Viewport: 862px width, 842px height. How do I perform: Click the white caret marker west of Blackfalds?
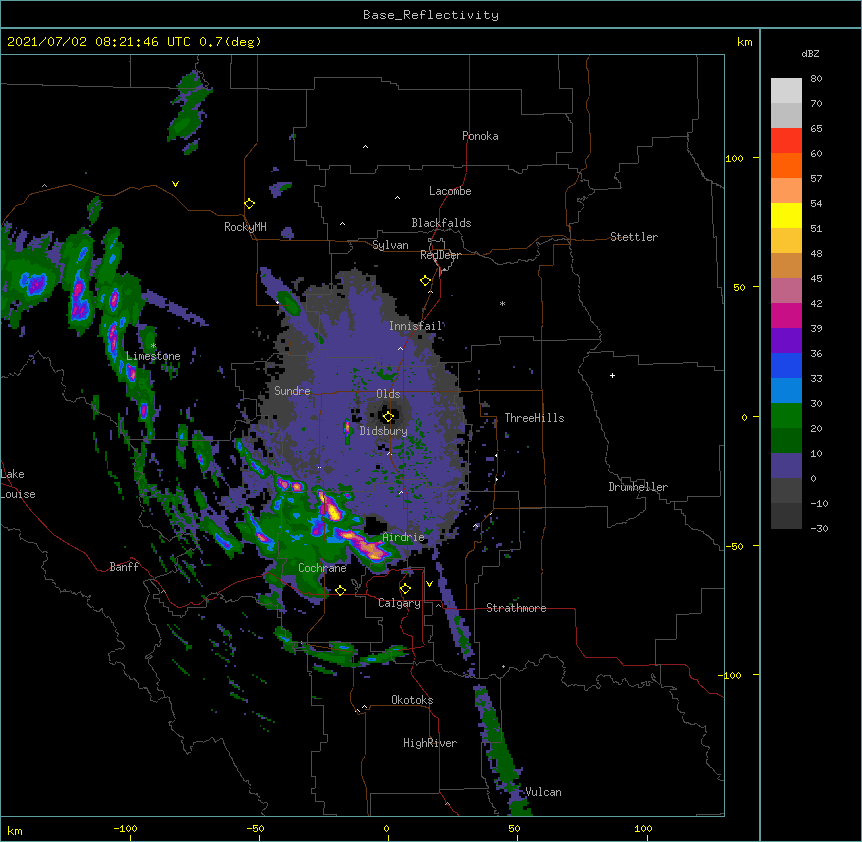(342, 224)
